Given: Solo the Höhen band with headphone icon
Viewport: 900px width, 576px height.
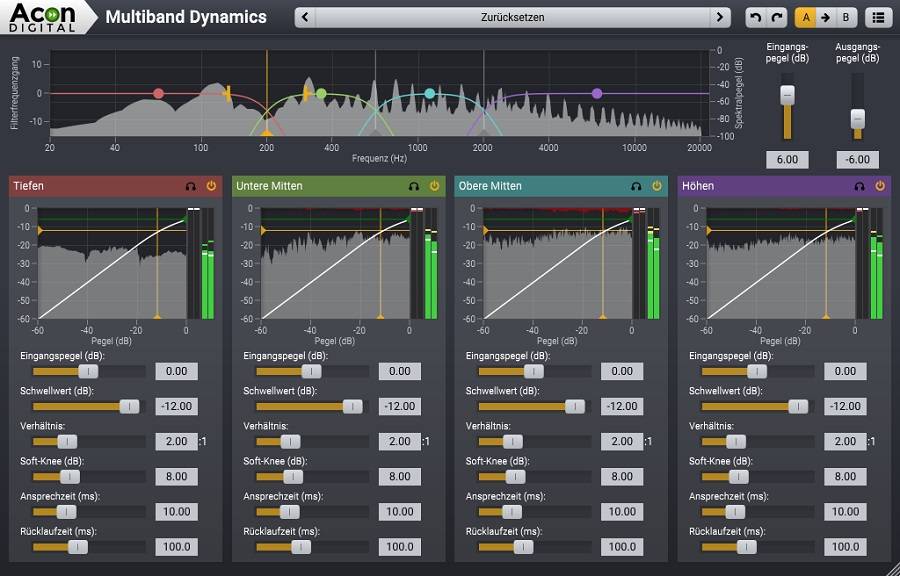Looking at the screenshot, I should click(859, 186).
